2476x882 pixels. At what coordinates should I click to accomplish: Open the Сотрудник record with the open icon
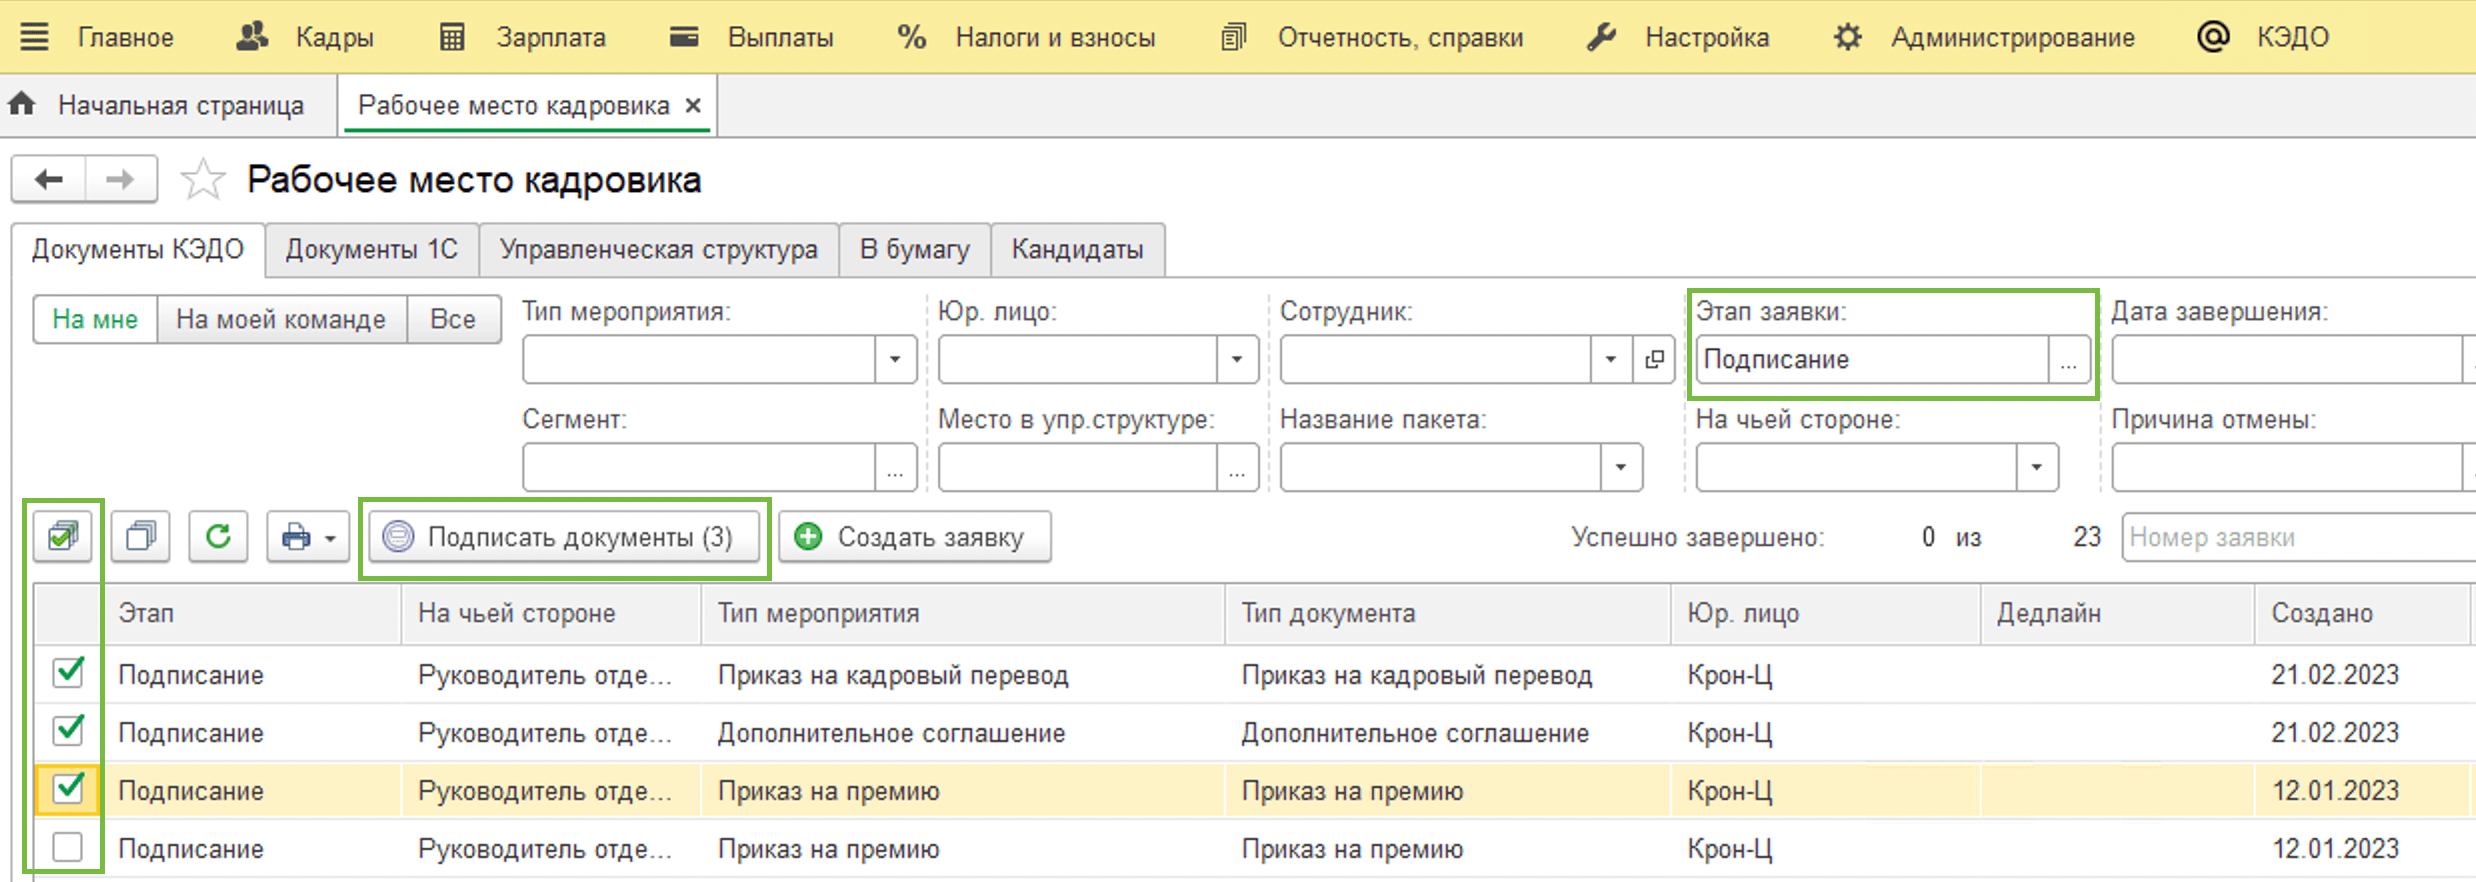tap(1654, 359)
